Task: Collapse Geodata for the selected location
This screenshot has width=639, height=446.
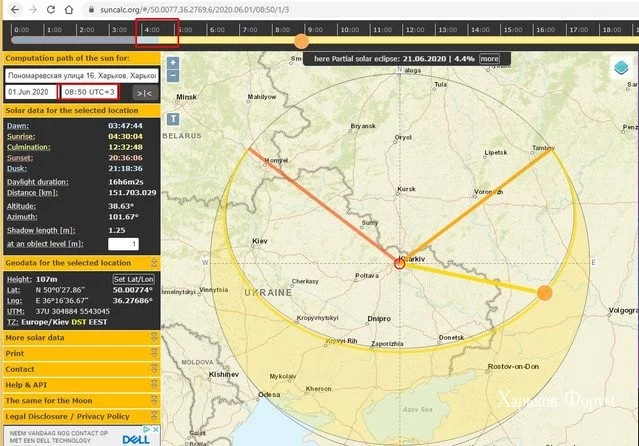Action: click(x=80, y=262)
